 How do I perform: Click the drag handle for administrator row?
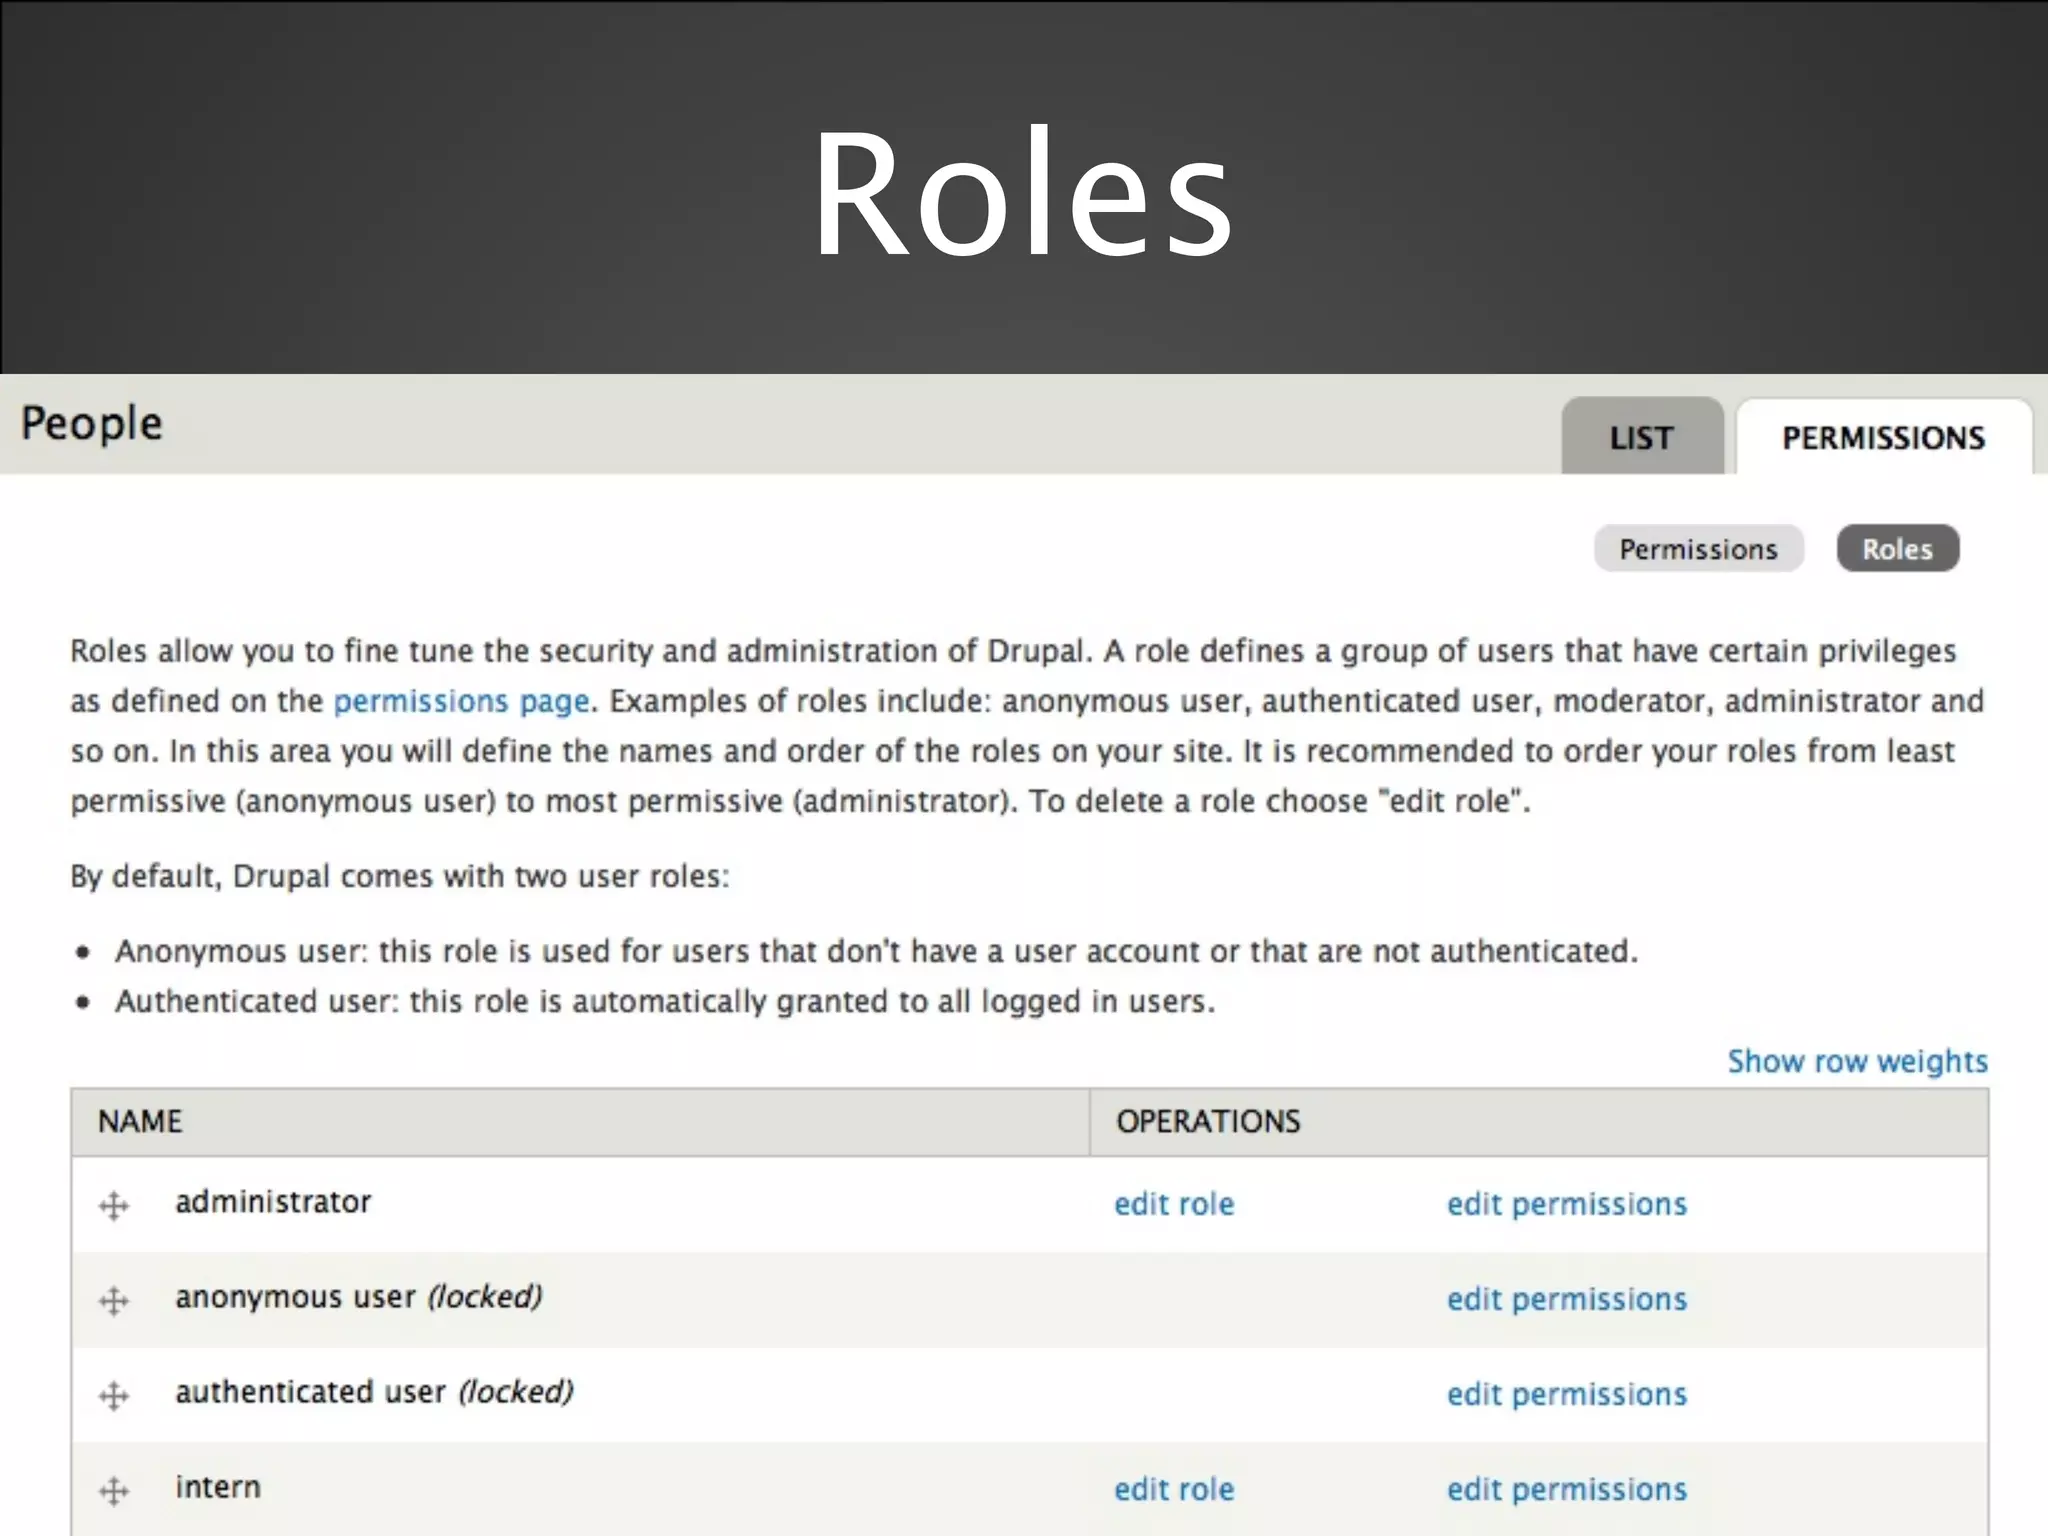tap(114, 1205)
